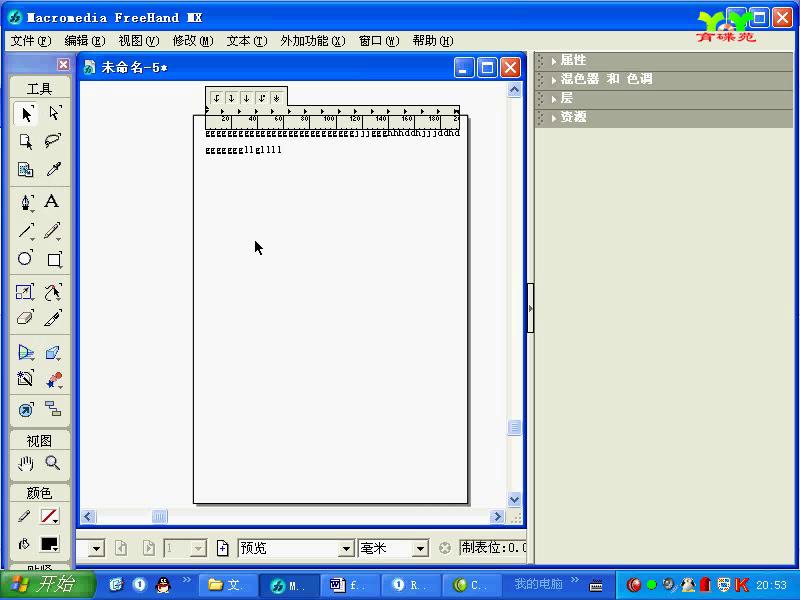The height and width of the screenshot is (600, 800).
Task: Open the 帮助 menu
Action: tap(433, 41)
